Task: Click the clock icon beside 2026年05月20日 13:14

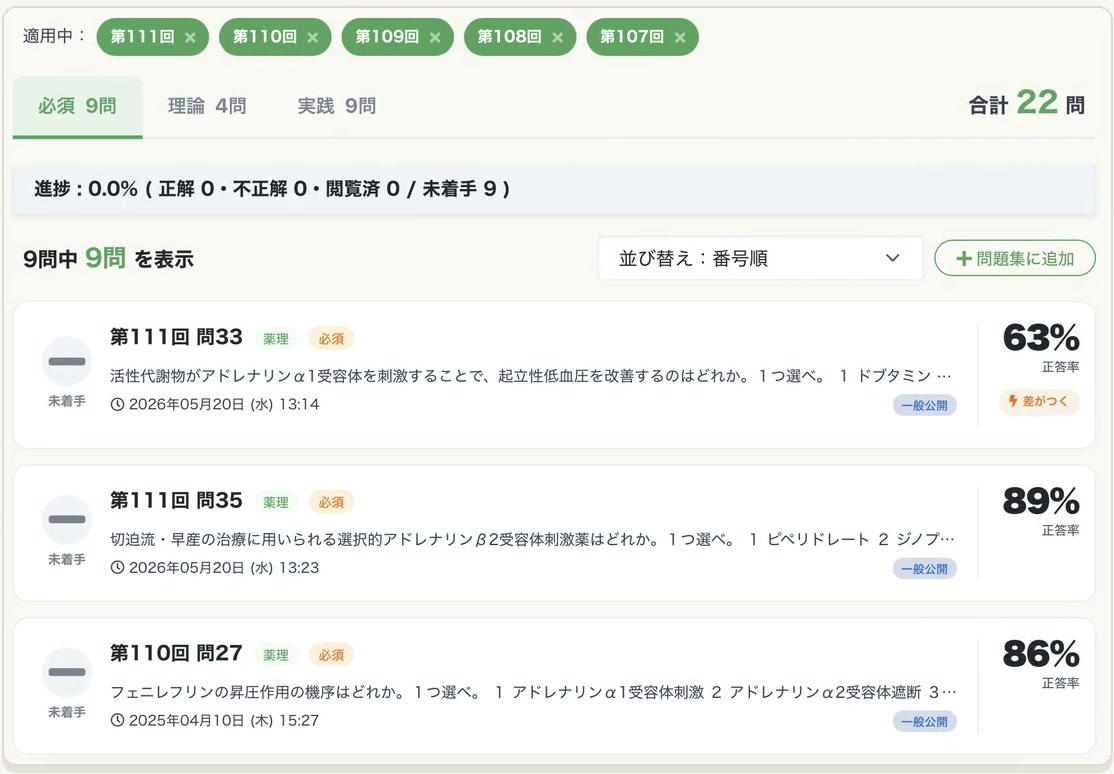Action: pyautogui.click(x=118, y=404)
